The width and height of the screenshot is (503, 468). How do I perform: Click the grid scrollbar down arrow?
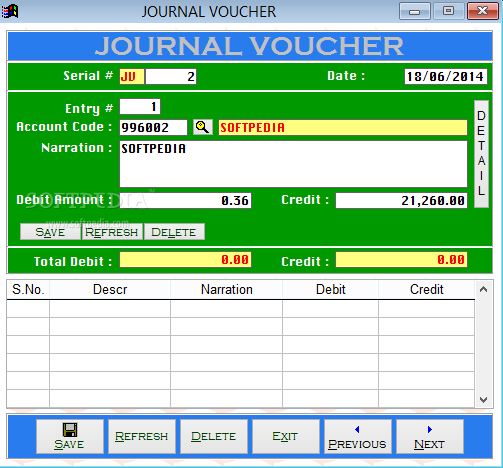pos(484,399)
